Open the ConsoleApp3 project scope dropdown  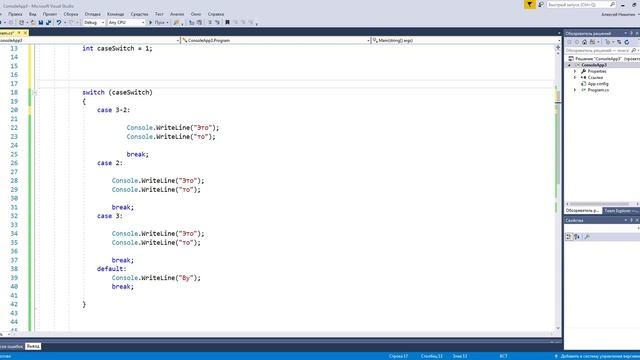[x=89, y=40]
